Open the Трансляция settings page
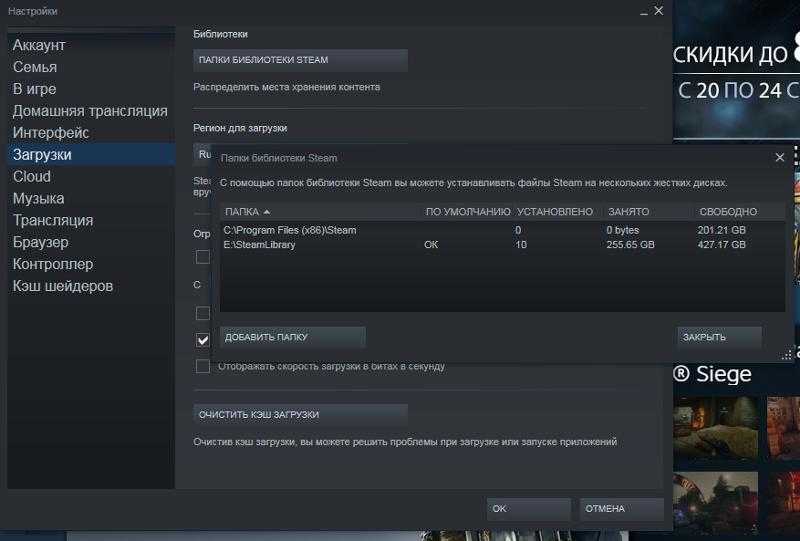 pos(53,220)
